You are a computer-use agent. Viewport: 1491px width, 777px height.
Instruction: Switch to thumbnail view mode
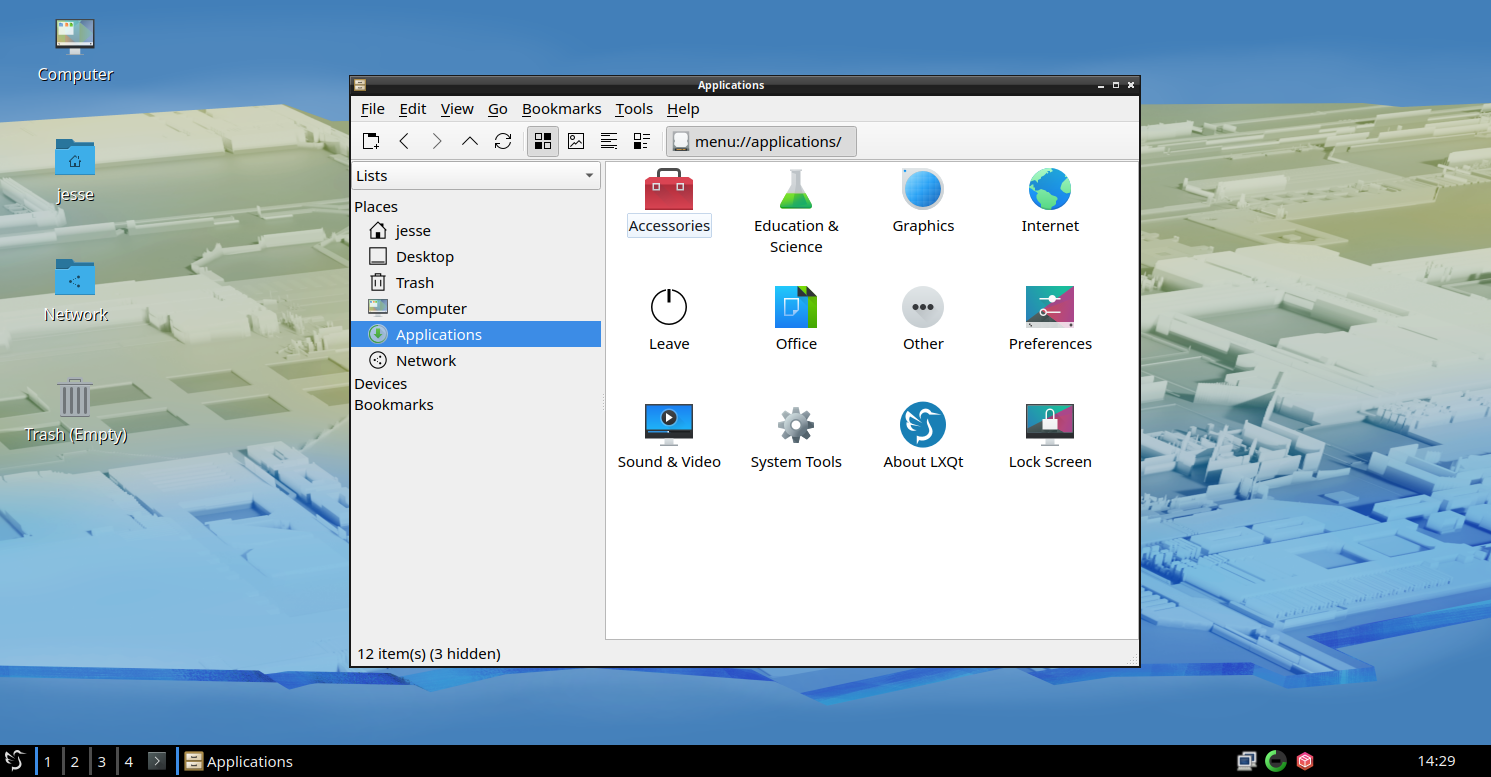576,141
